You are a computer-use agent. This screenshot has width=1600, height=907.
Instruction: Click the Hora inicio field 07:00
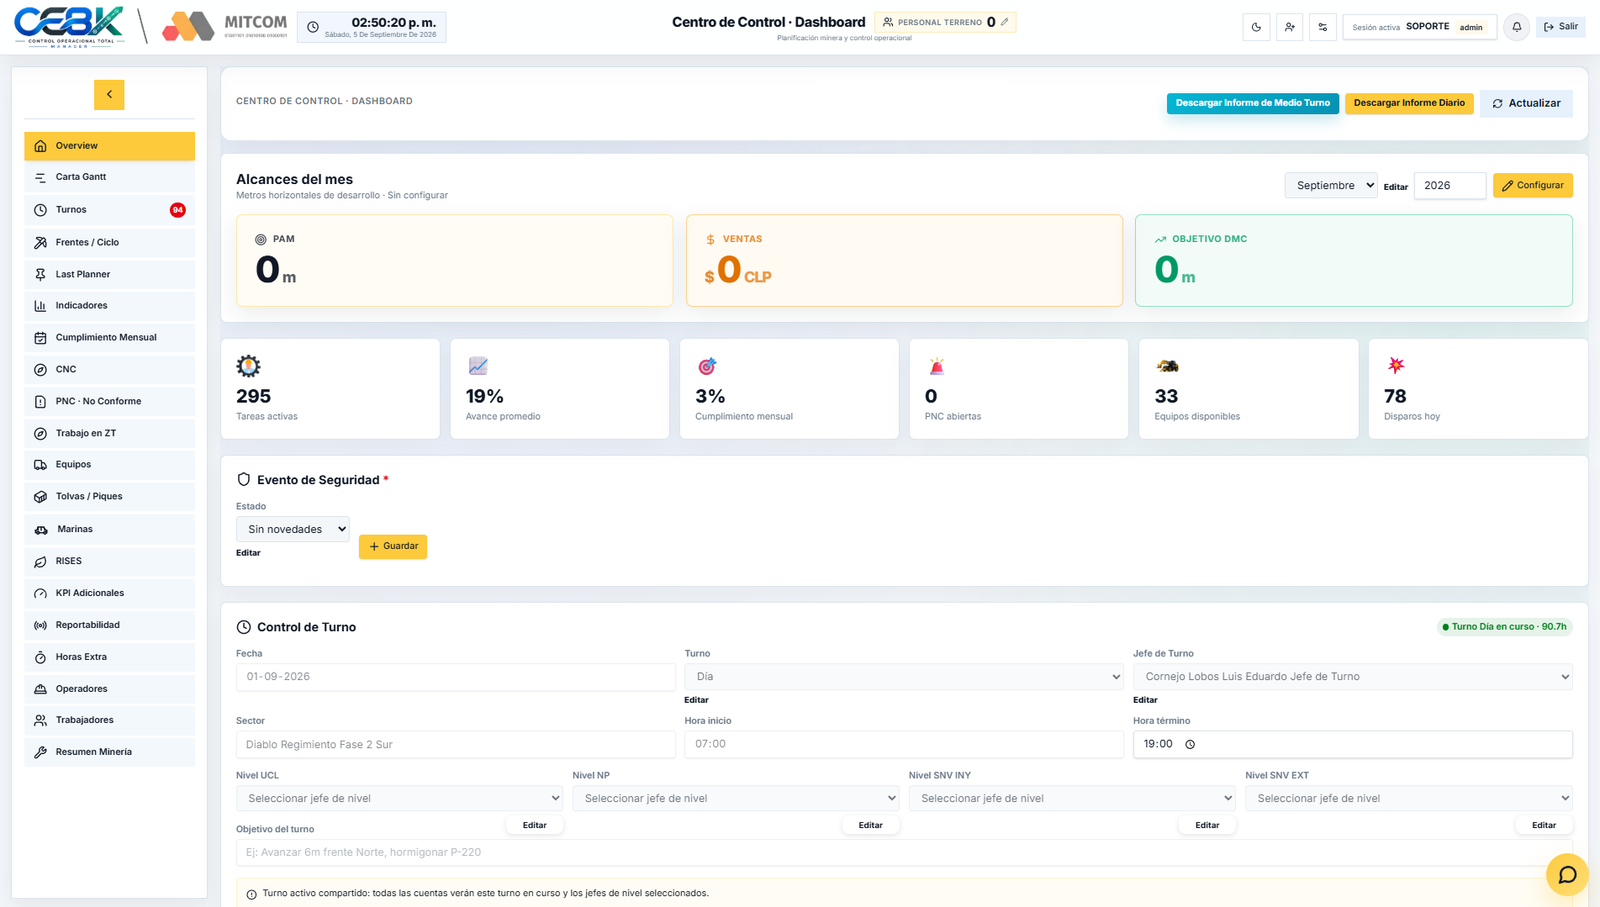(904, 744)
